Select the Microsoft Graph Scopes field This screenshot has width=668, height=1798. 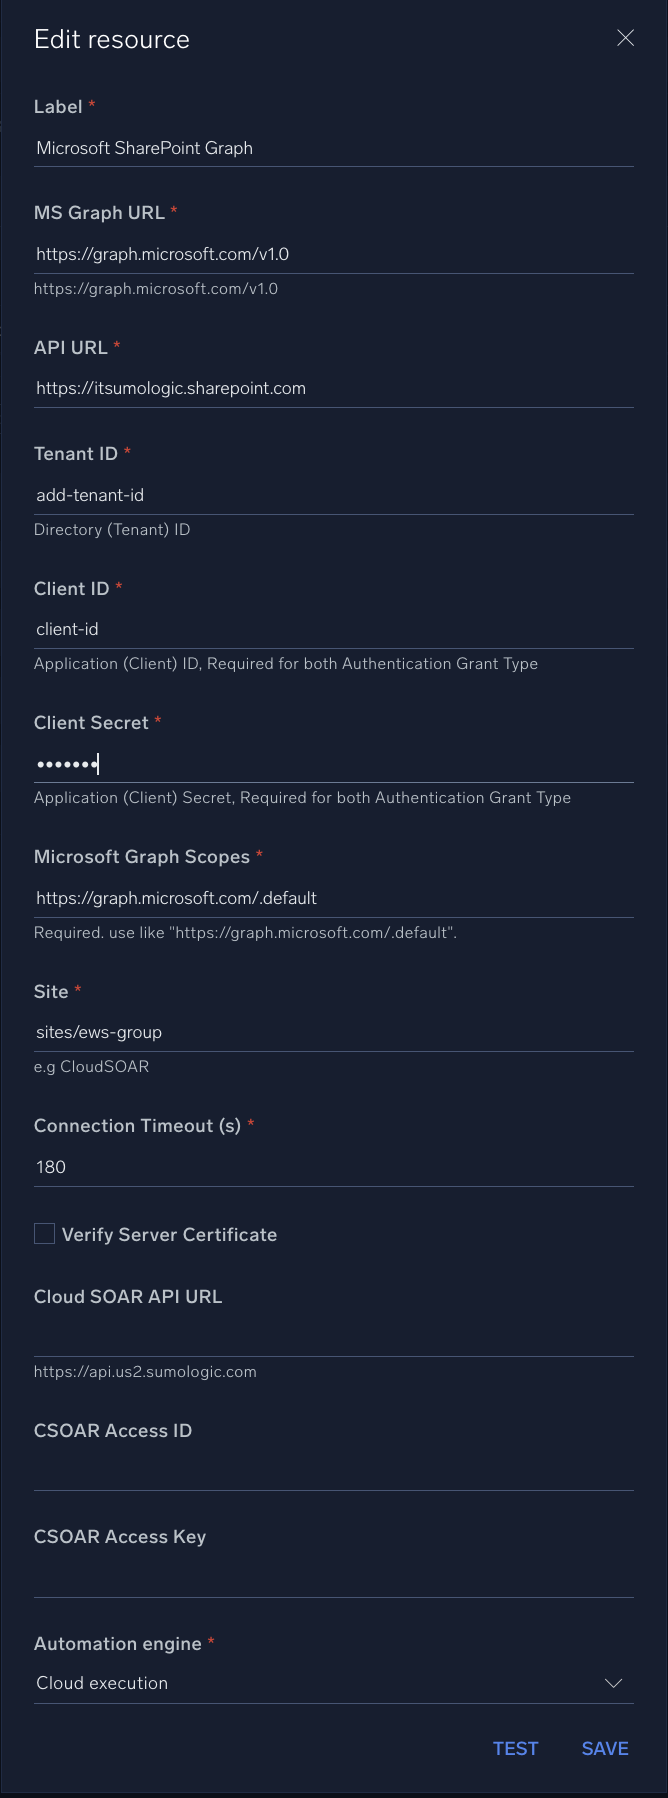coord(333,898)
